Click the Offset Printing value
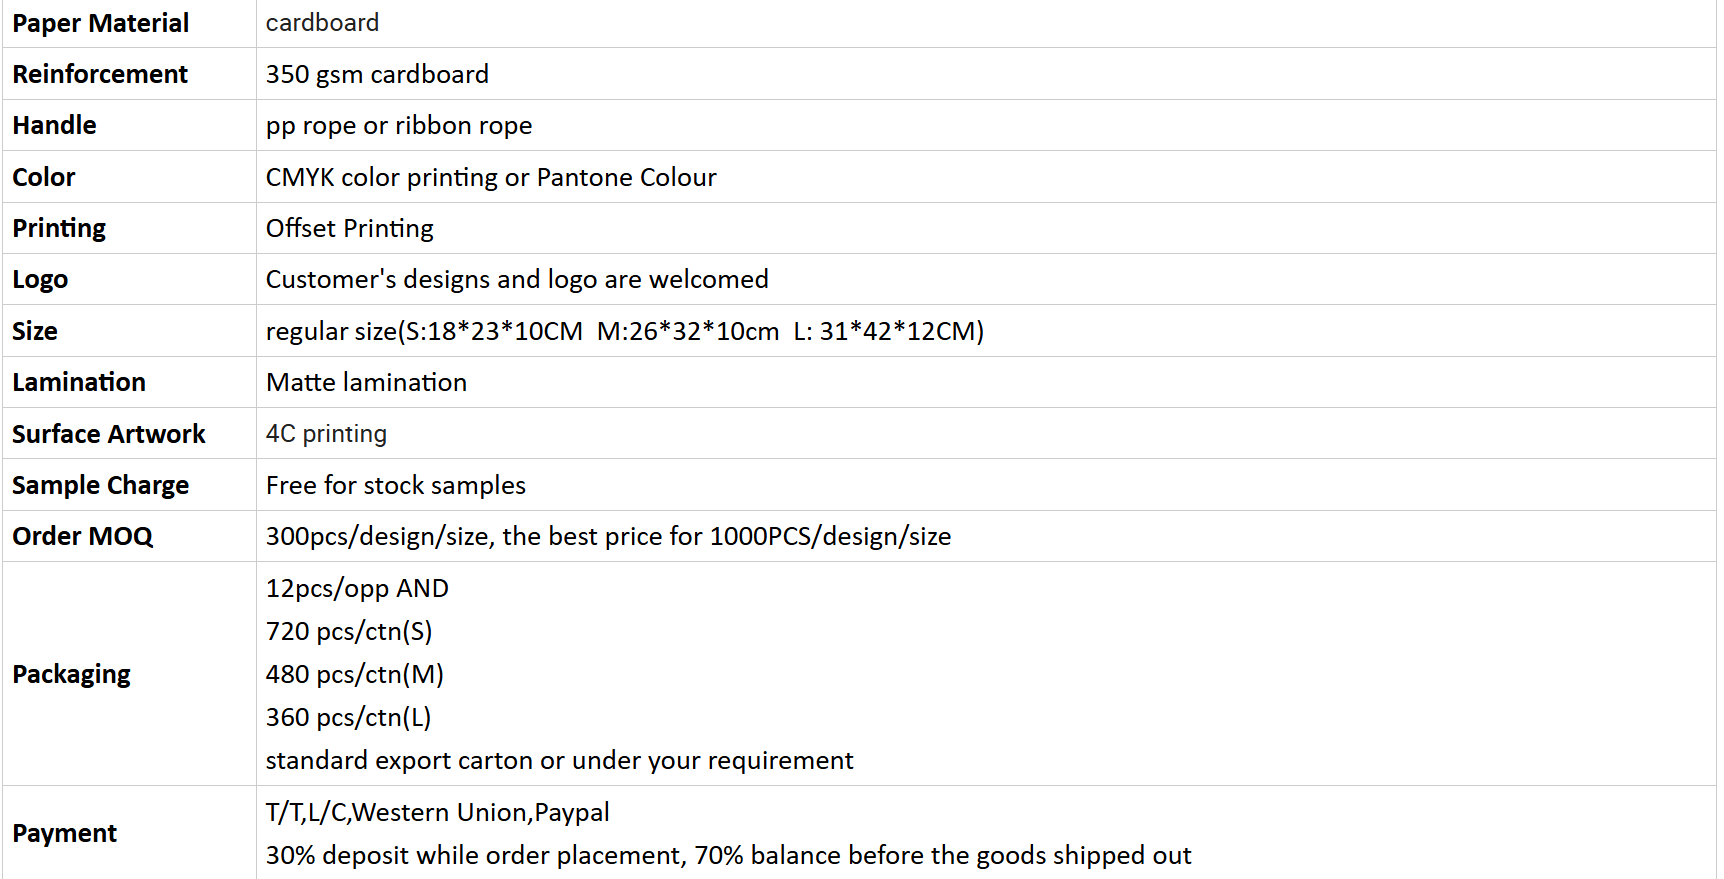Screen dimensions: 1724x879 pos(350,229)
